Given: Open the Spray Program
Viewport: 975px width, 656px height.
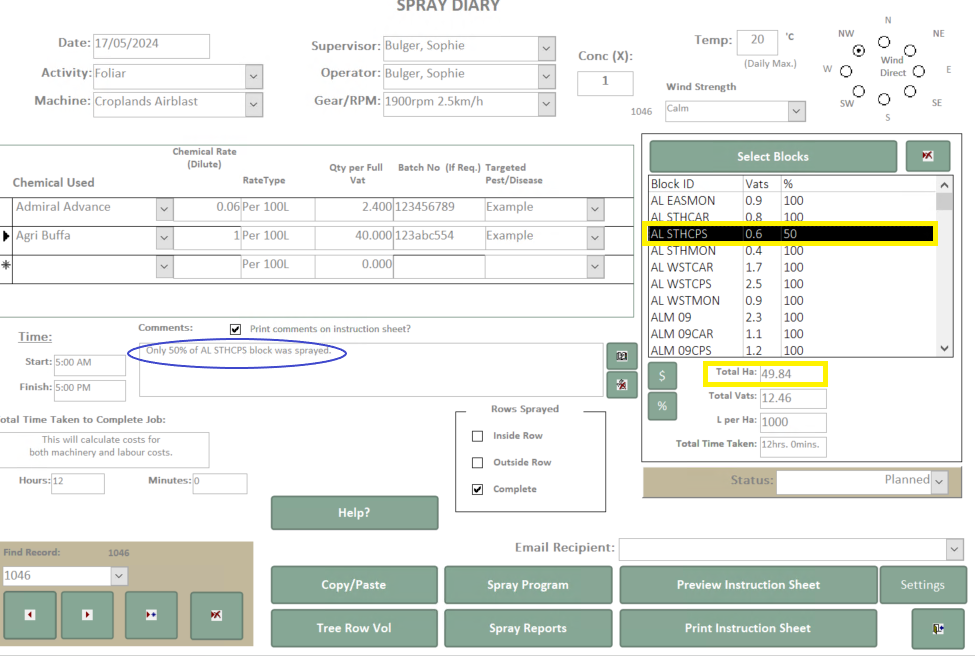Looking at the screenshot, I should (x=528, y=585).
